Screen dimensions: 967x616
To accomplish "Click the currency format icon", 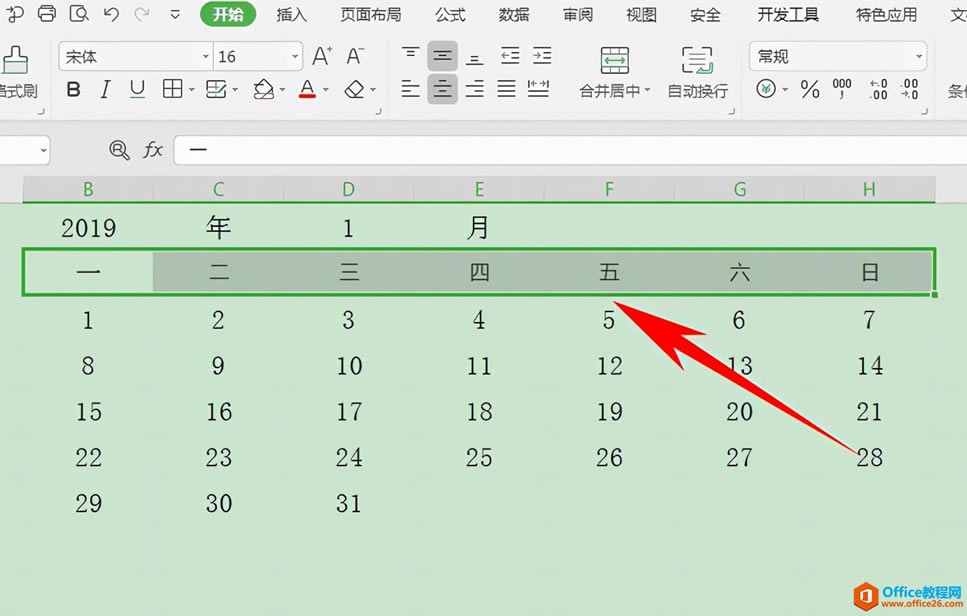I will 766,89.
